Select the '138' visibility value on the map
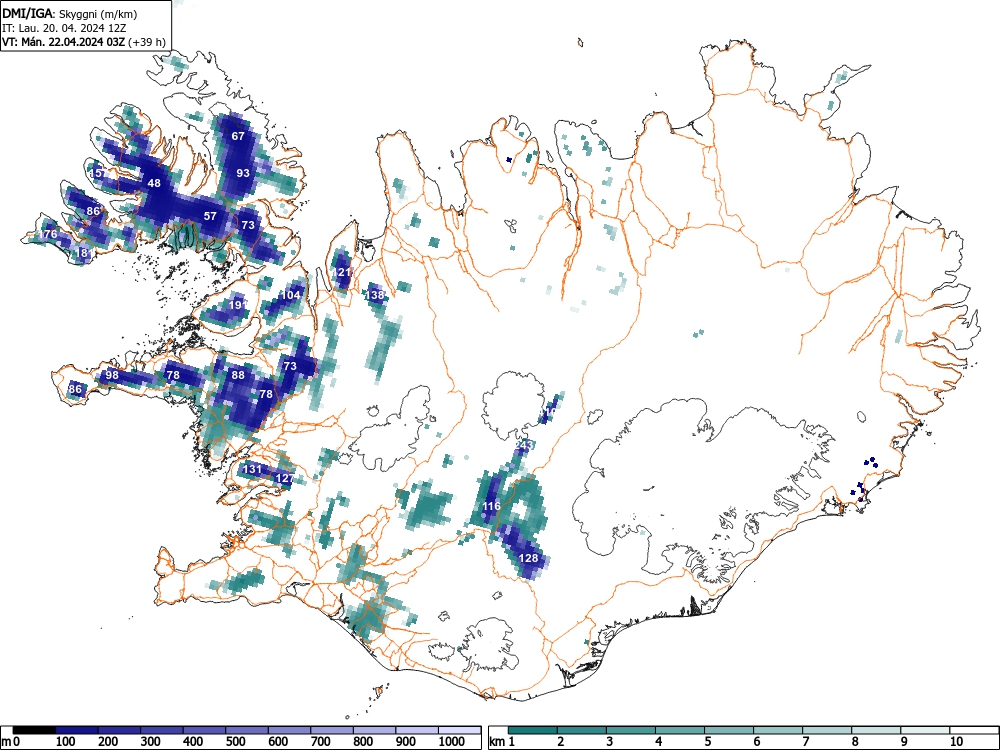This screenshot has width=1000, height=750. pyautogui.click(x=375, y=295)
